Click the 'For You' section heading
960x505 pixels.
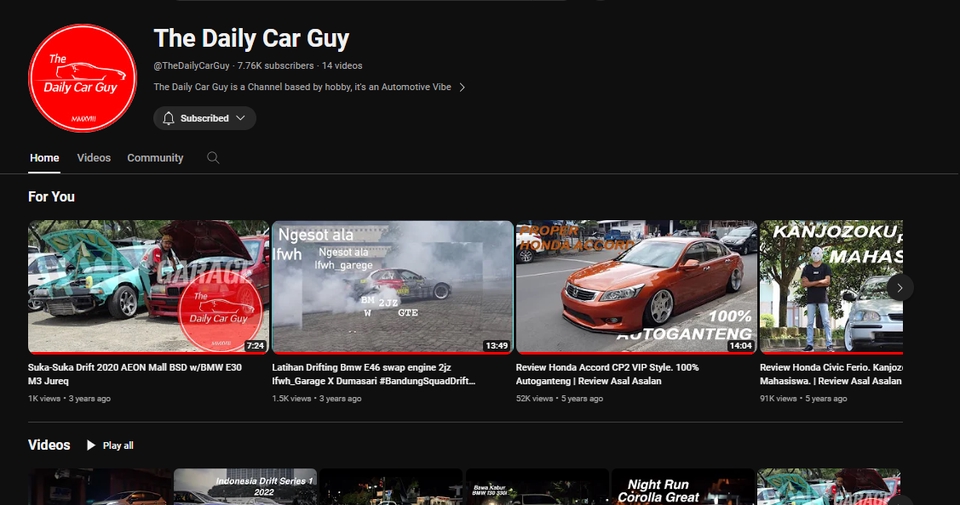tap(51, 196)
